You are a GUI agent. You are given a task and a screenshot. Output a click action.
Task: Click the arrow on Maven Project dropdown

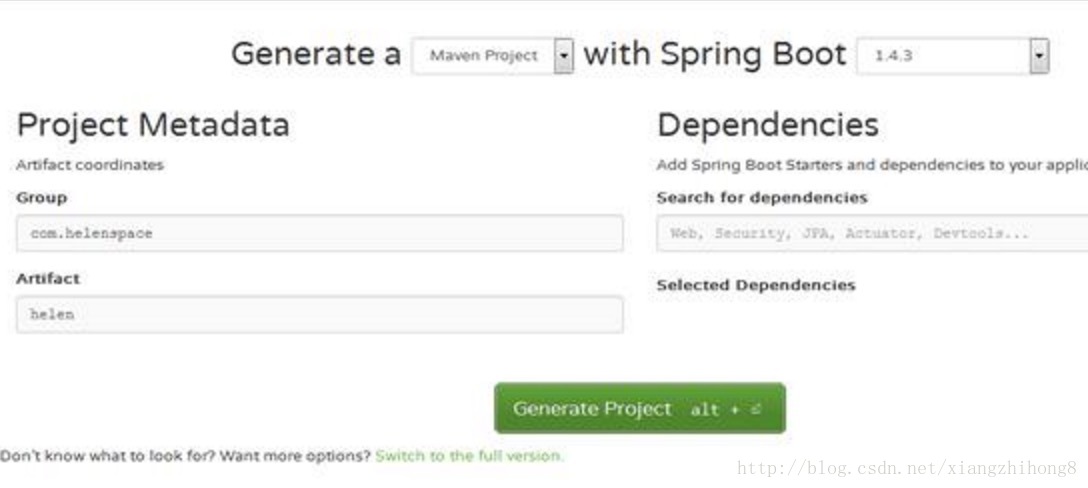click(x=563, y=56)
